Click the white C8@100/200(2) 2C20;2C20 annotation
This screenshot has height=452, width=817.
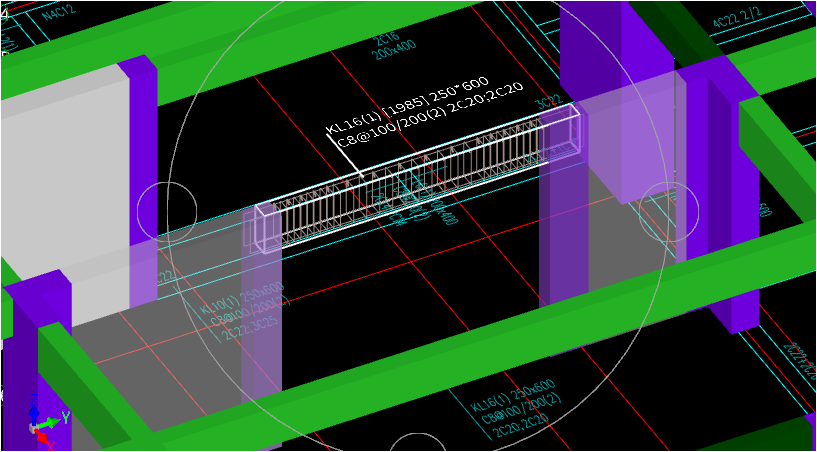(429, 116)
